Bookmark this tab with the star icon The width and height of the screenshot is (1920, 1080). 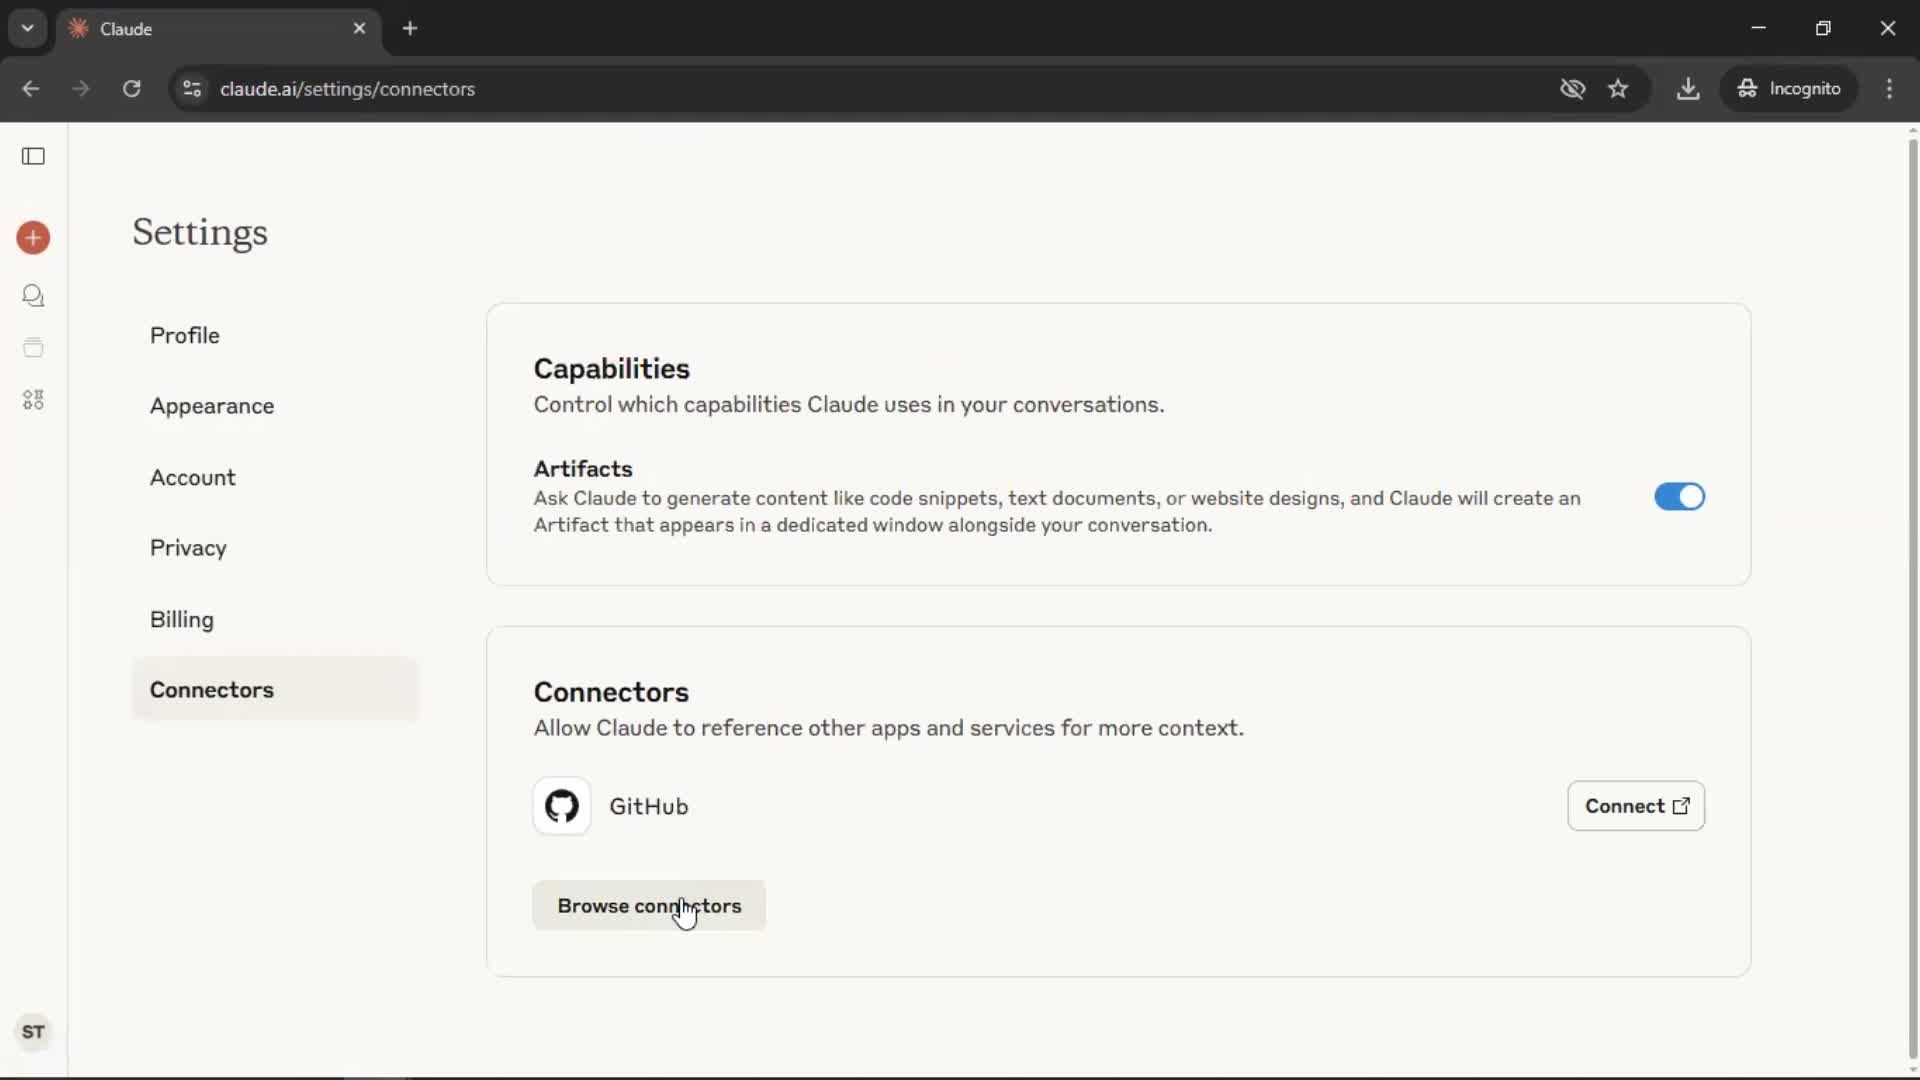(1618, 89)
